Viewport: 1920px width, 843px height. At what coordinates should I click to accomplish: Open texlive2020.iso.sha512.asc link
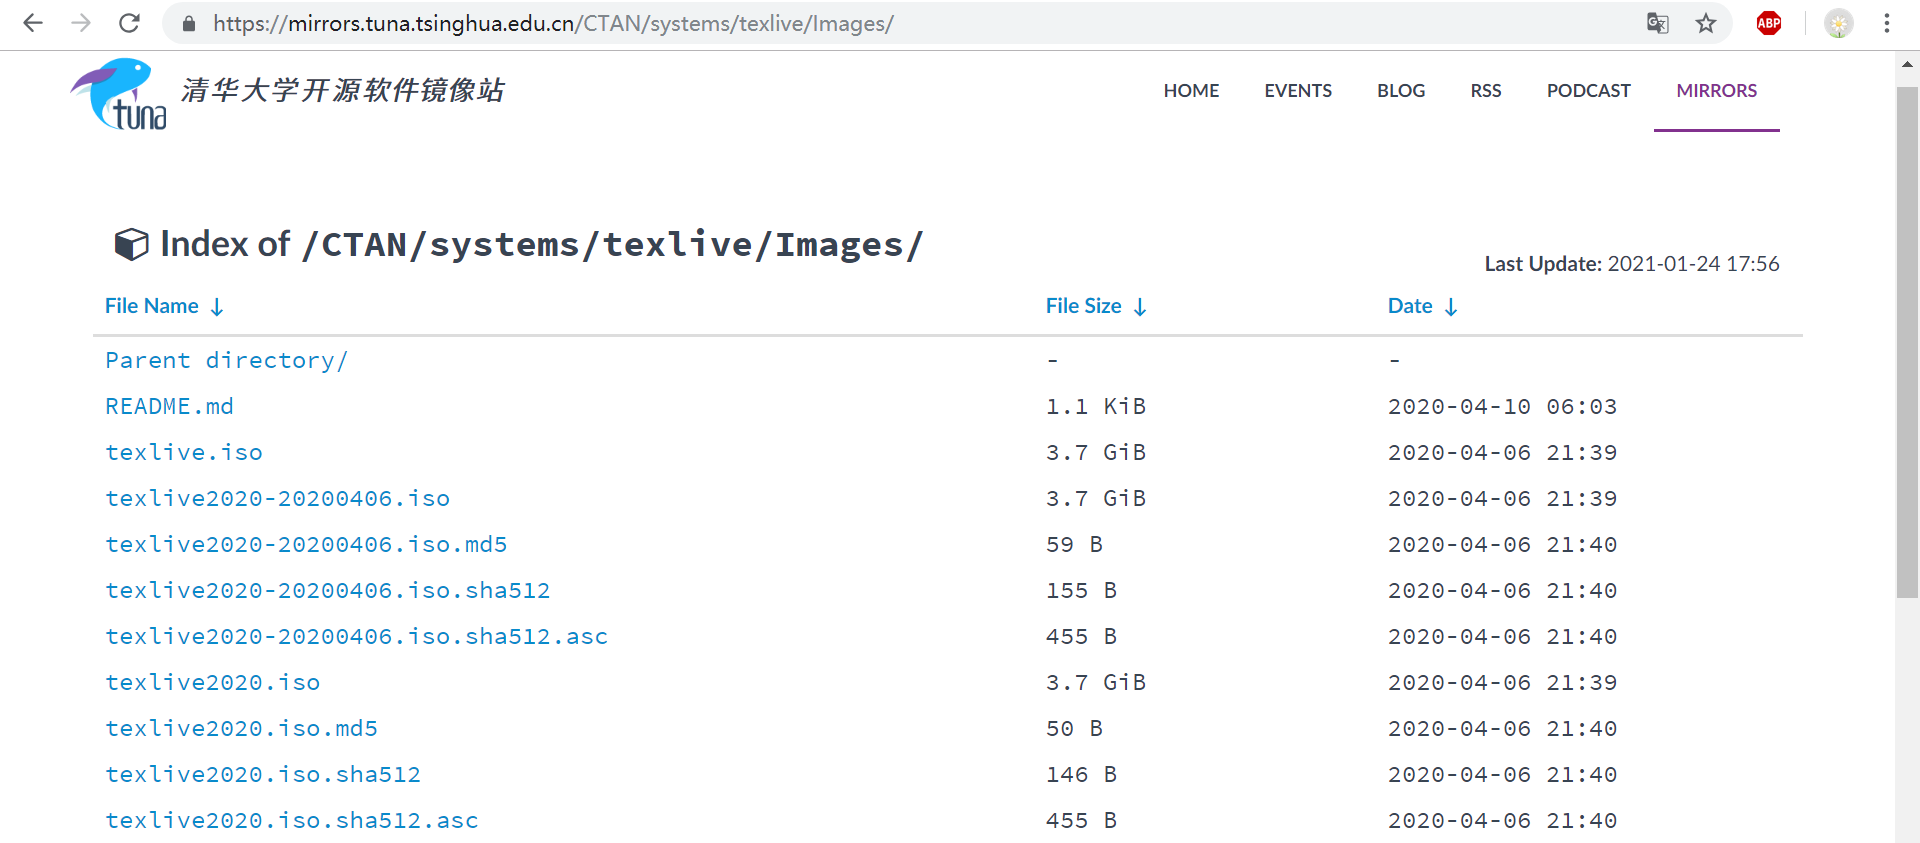pyautogui.click(x=292, y=820)
